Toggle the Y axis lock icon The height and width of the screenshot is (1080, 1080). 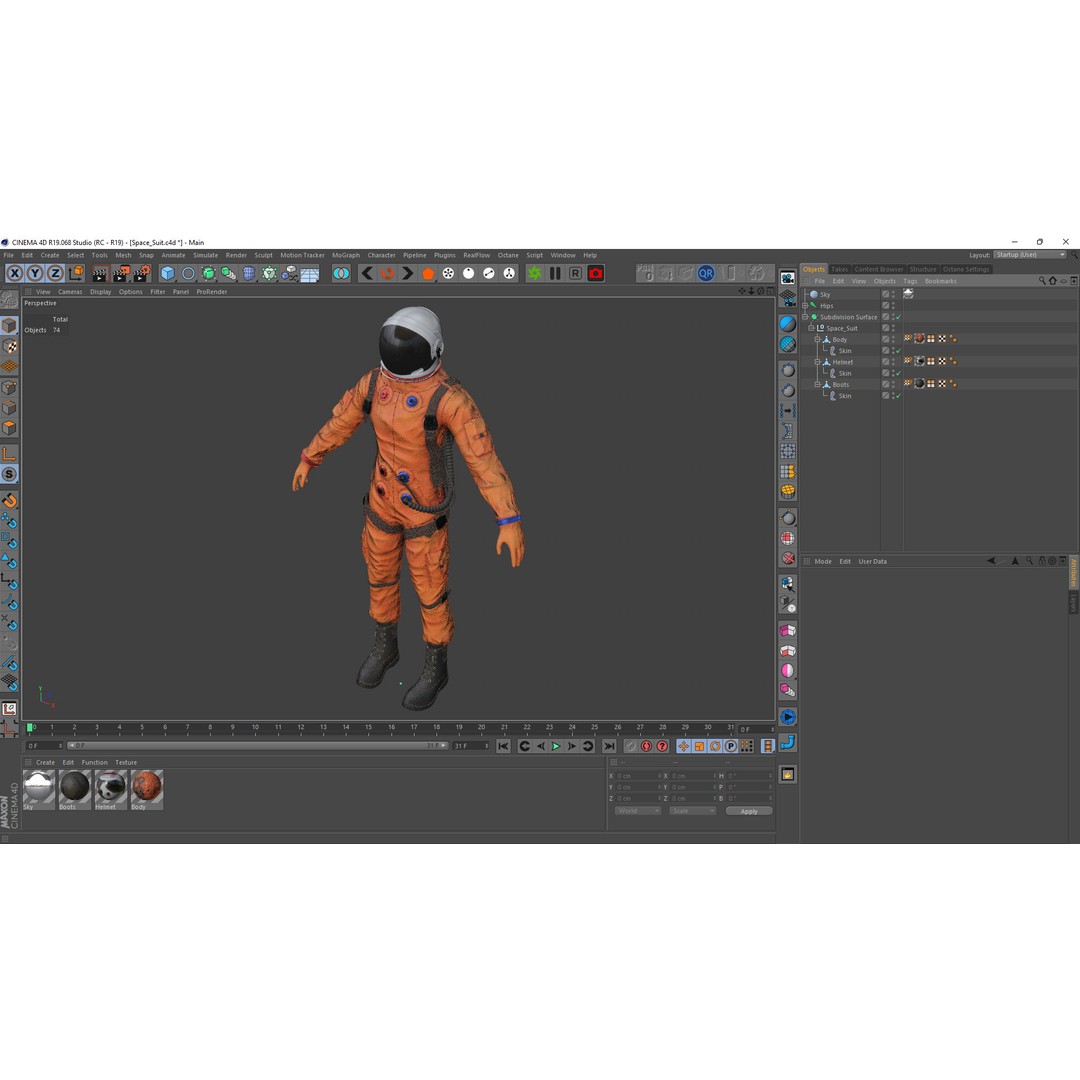pyautogui.click(x=35, y=273)
